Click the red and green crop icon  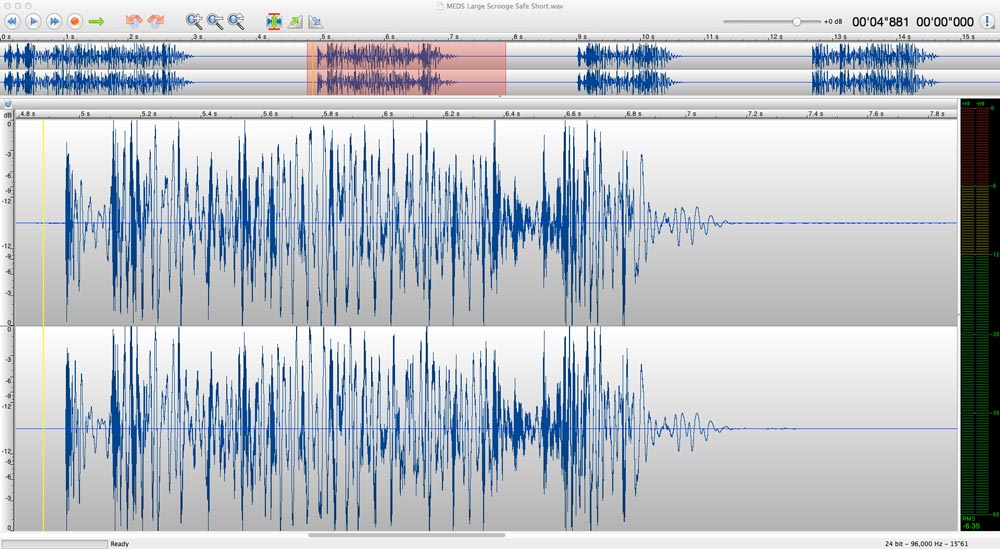tap(273, 21)
